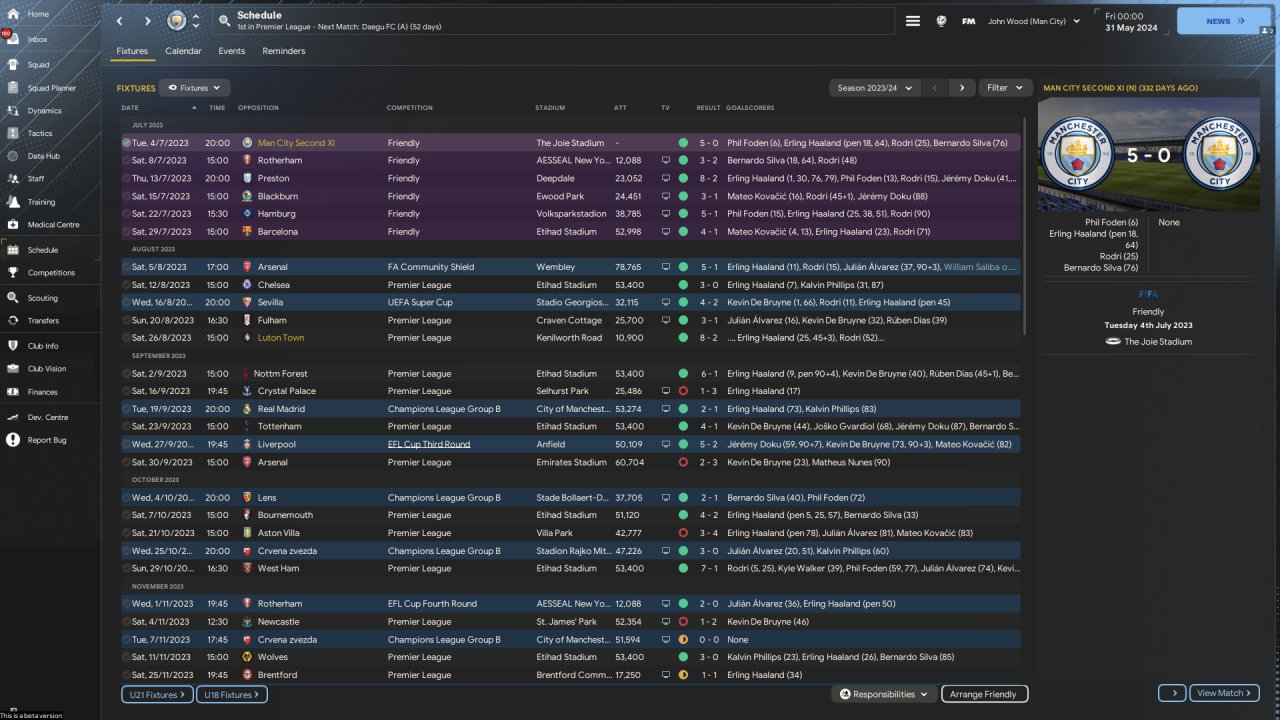The image size is (1280, 720).
Task: Click the Arrange Friendly button
Action: (984, 694)
